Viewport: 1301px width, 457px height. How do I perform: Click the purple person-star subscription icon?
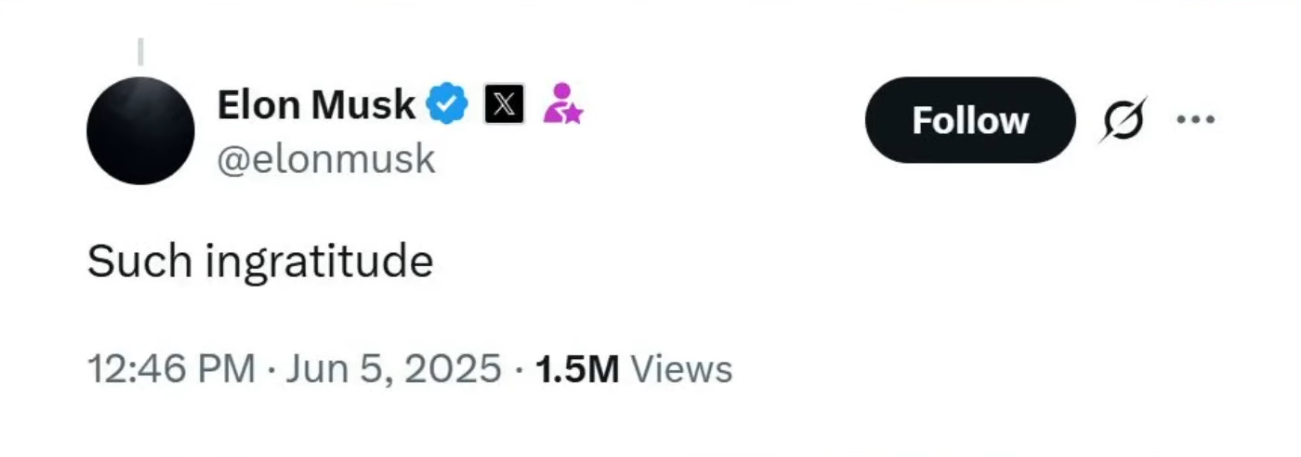[562, 103]
